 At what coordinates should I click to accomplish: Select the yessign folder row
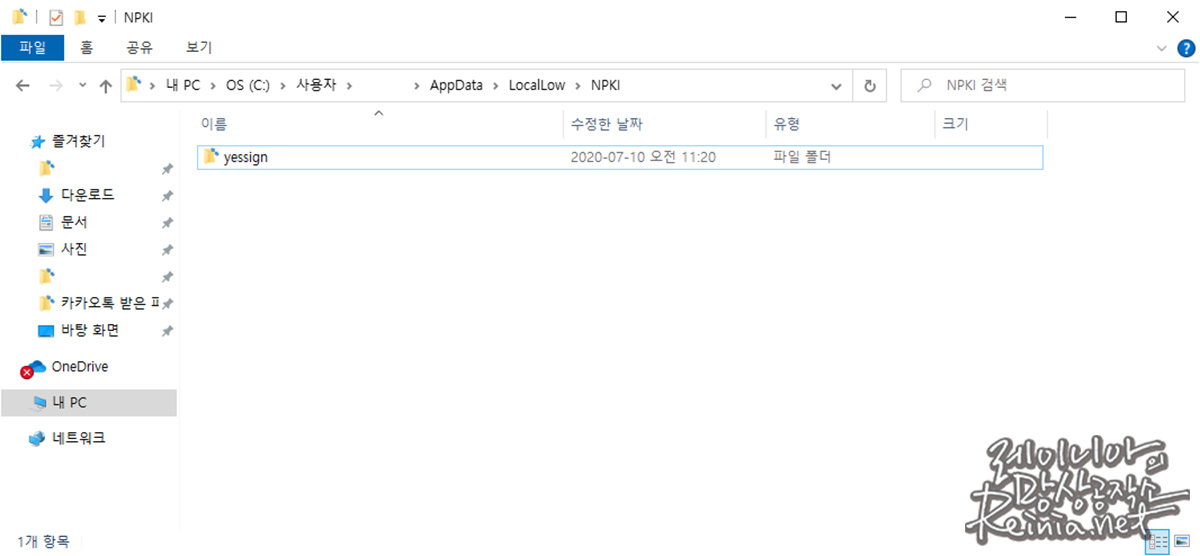click(x=620, y=157)
